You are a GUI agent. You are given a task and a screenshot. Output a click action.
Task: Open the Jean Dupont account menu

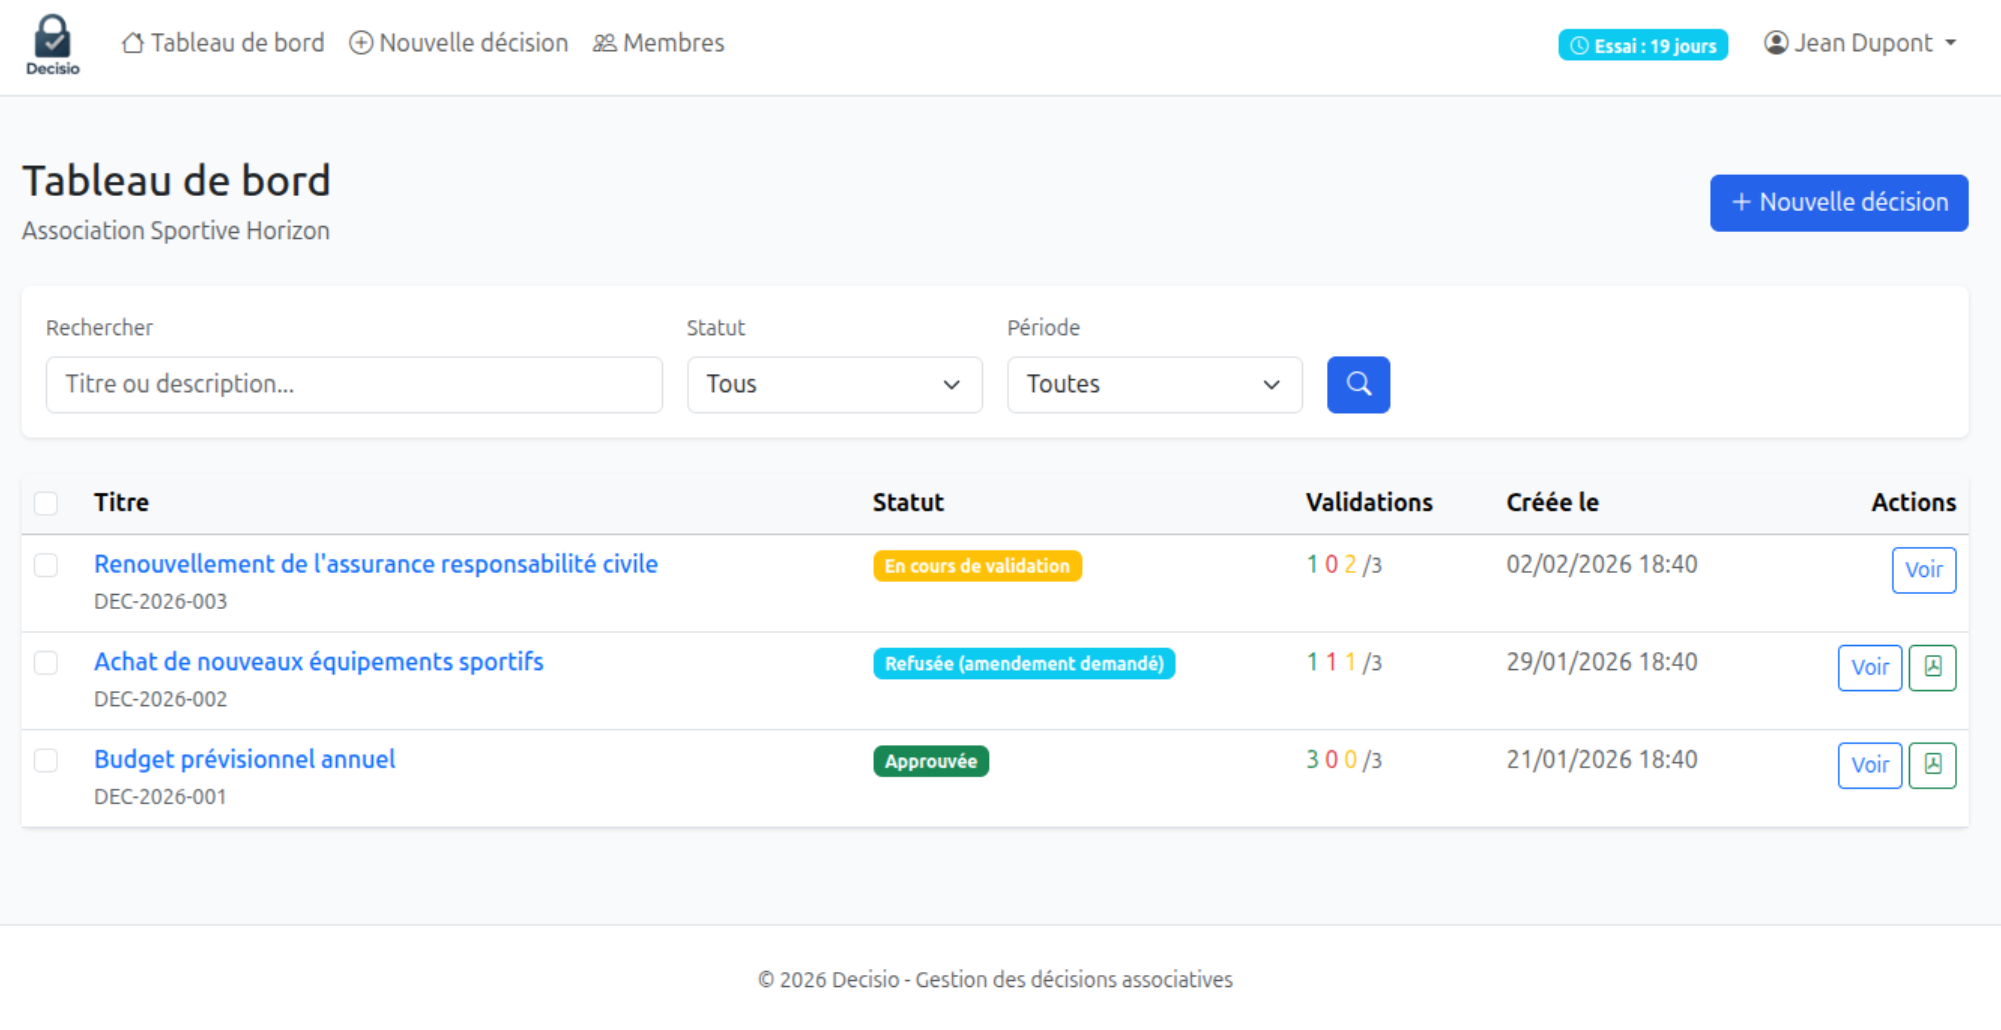[1862, 43]
